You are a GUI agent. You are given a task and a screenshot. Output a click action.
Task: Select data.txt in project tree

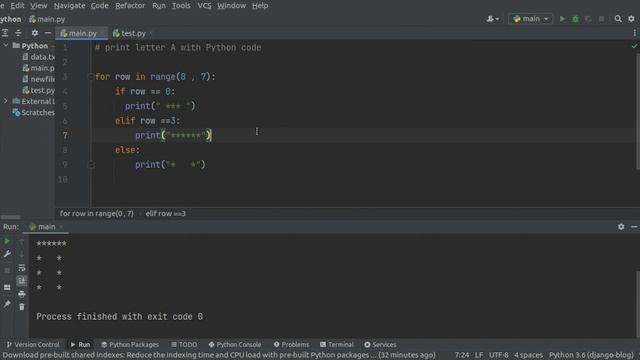pyautogui.click(x=38, y=57)
